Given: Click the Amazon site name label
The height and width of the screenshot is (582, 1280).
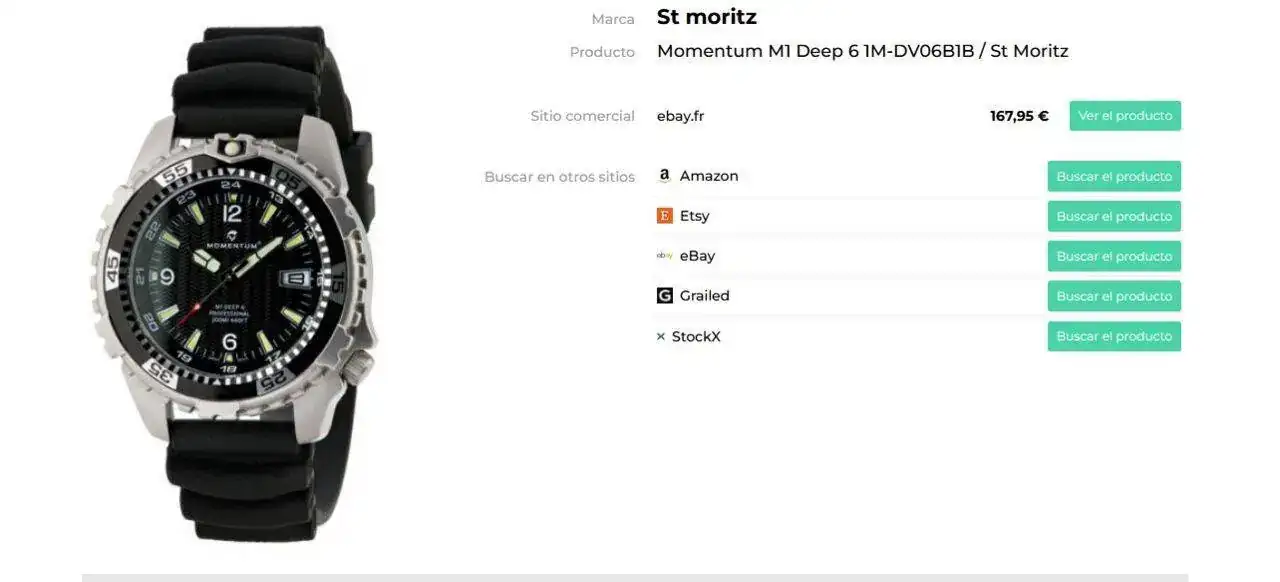Looking at the screenshot, I should click(709, 176).
